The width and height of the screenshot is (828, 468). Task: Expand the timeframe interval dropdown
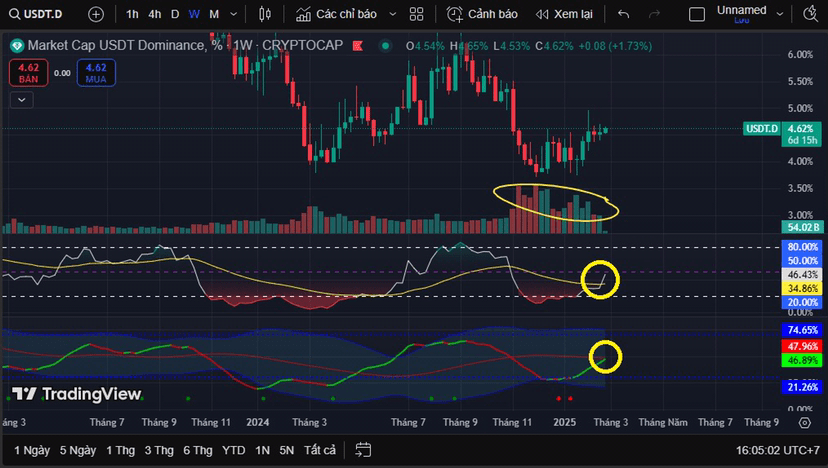point(233,14)
